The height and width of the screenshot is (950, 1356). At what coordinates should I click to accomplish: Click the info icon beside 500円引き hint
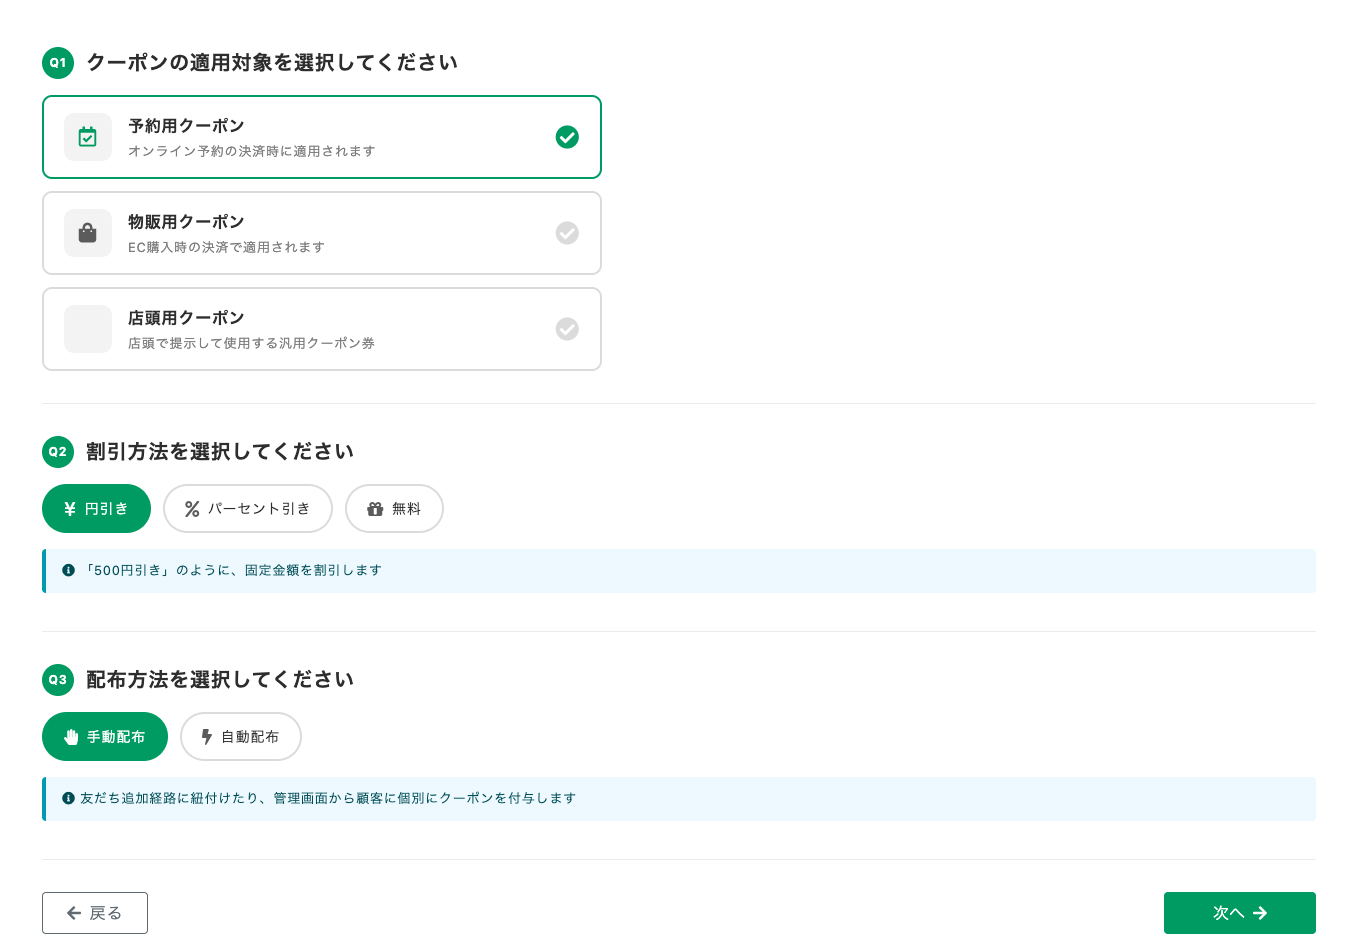pyautogui.click(x=68, y=570)
